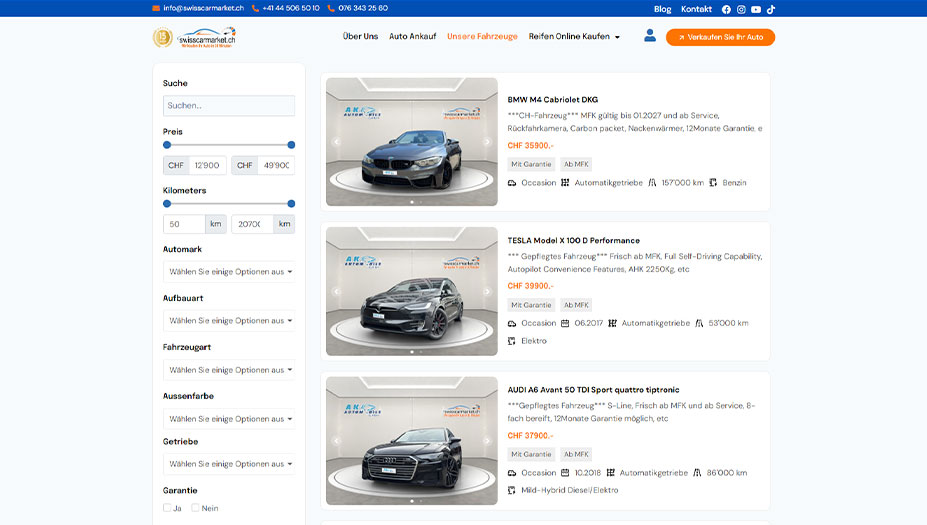Click fuel icon beside Elektro
927x525 pixels.
[x=512, y=341]
